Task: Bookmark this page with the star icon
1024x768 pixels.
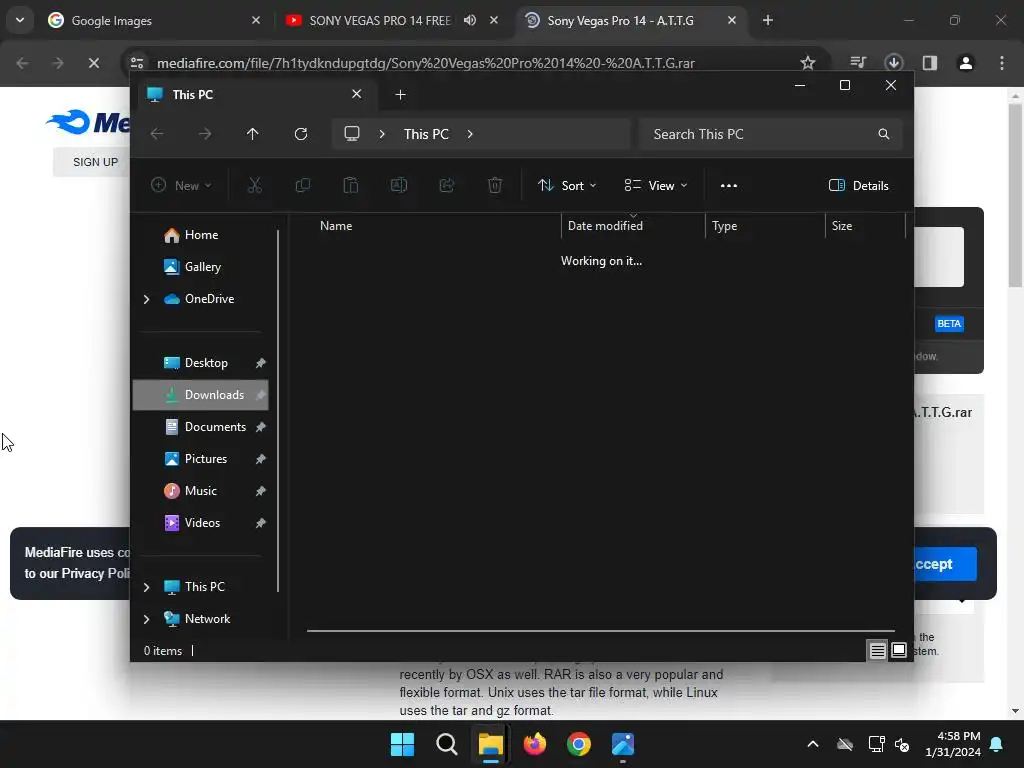Action: coord(808,63)
